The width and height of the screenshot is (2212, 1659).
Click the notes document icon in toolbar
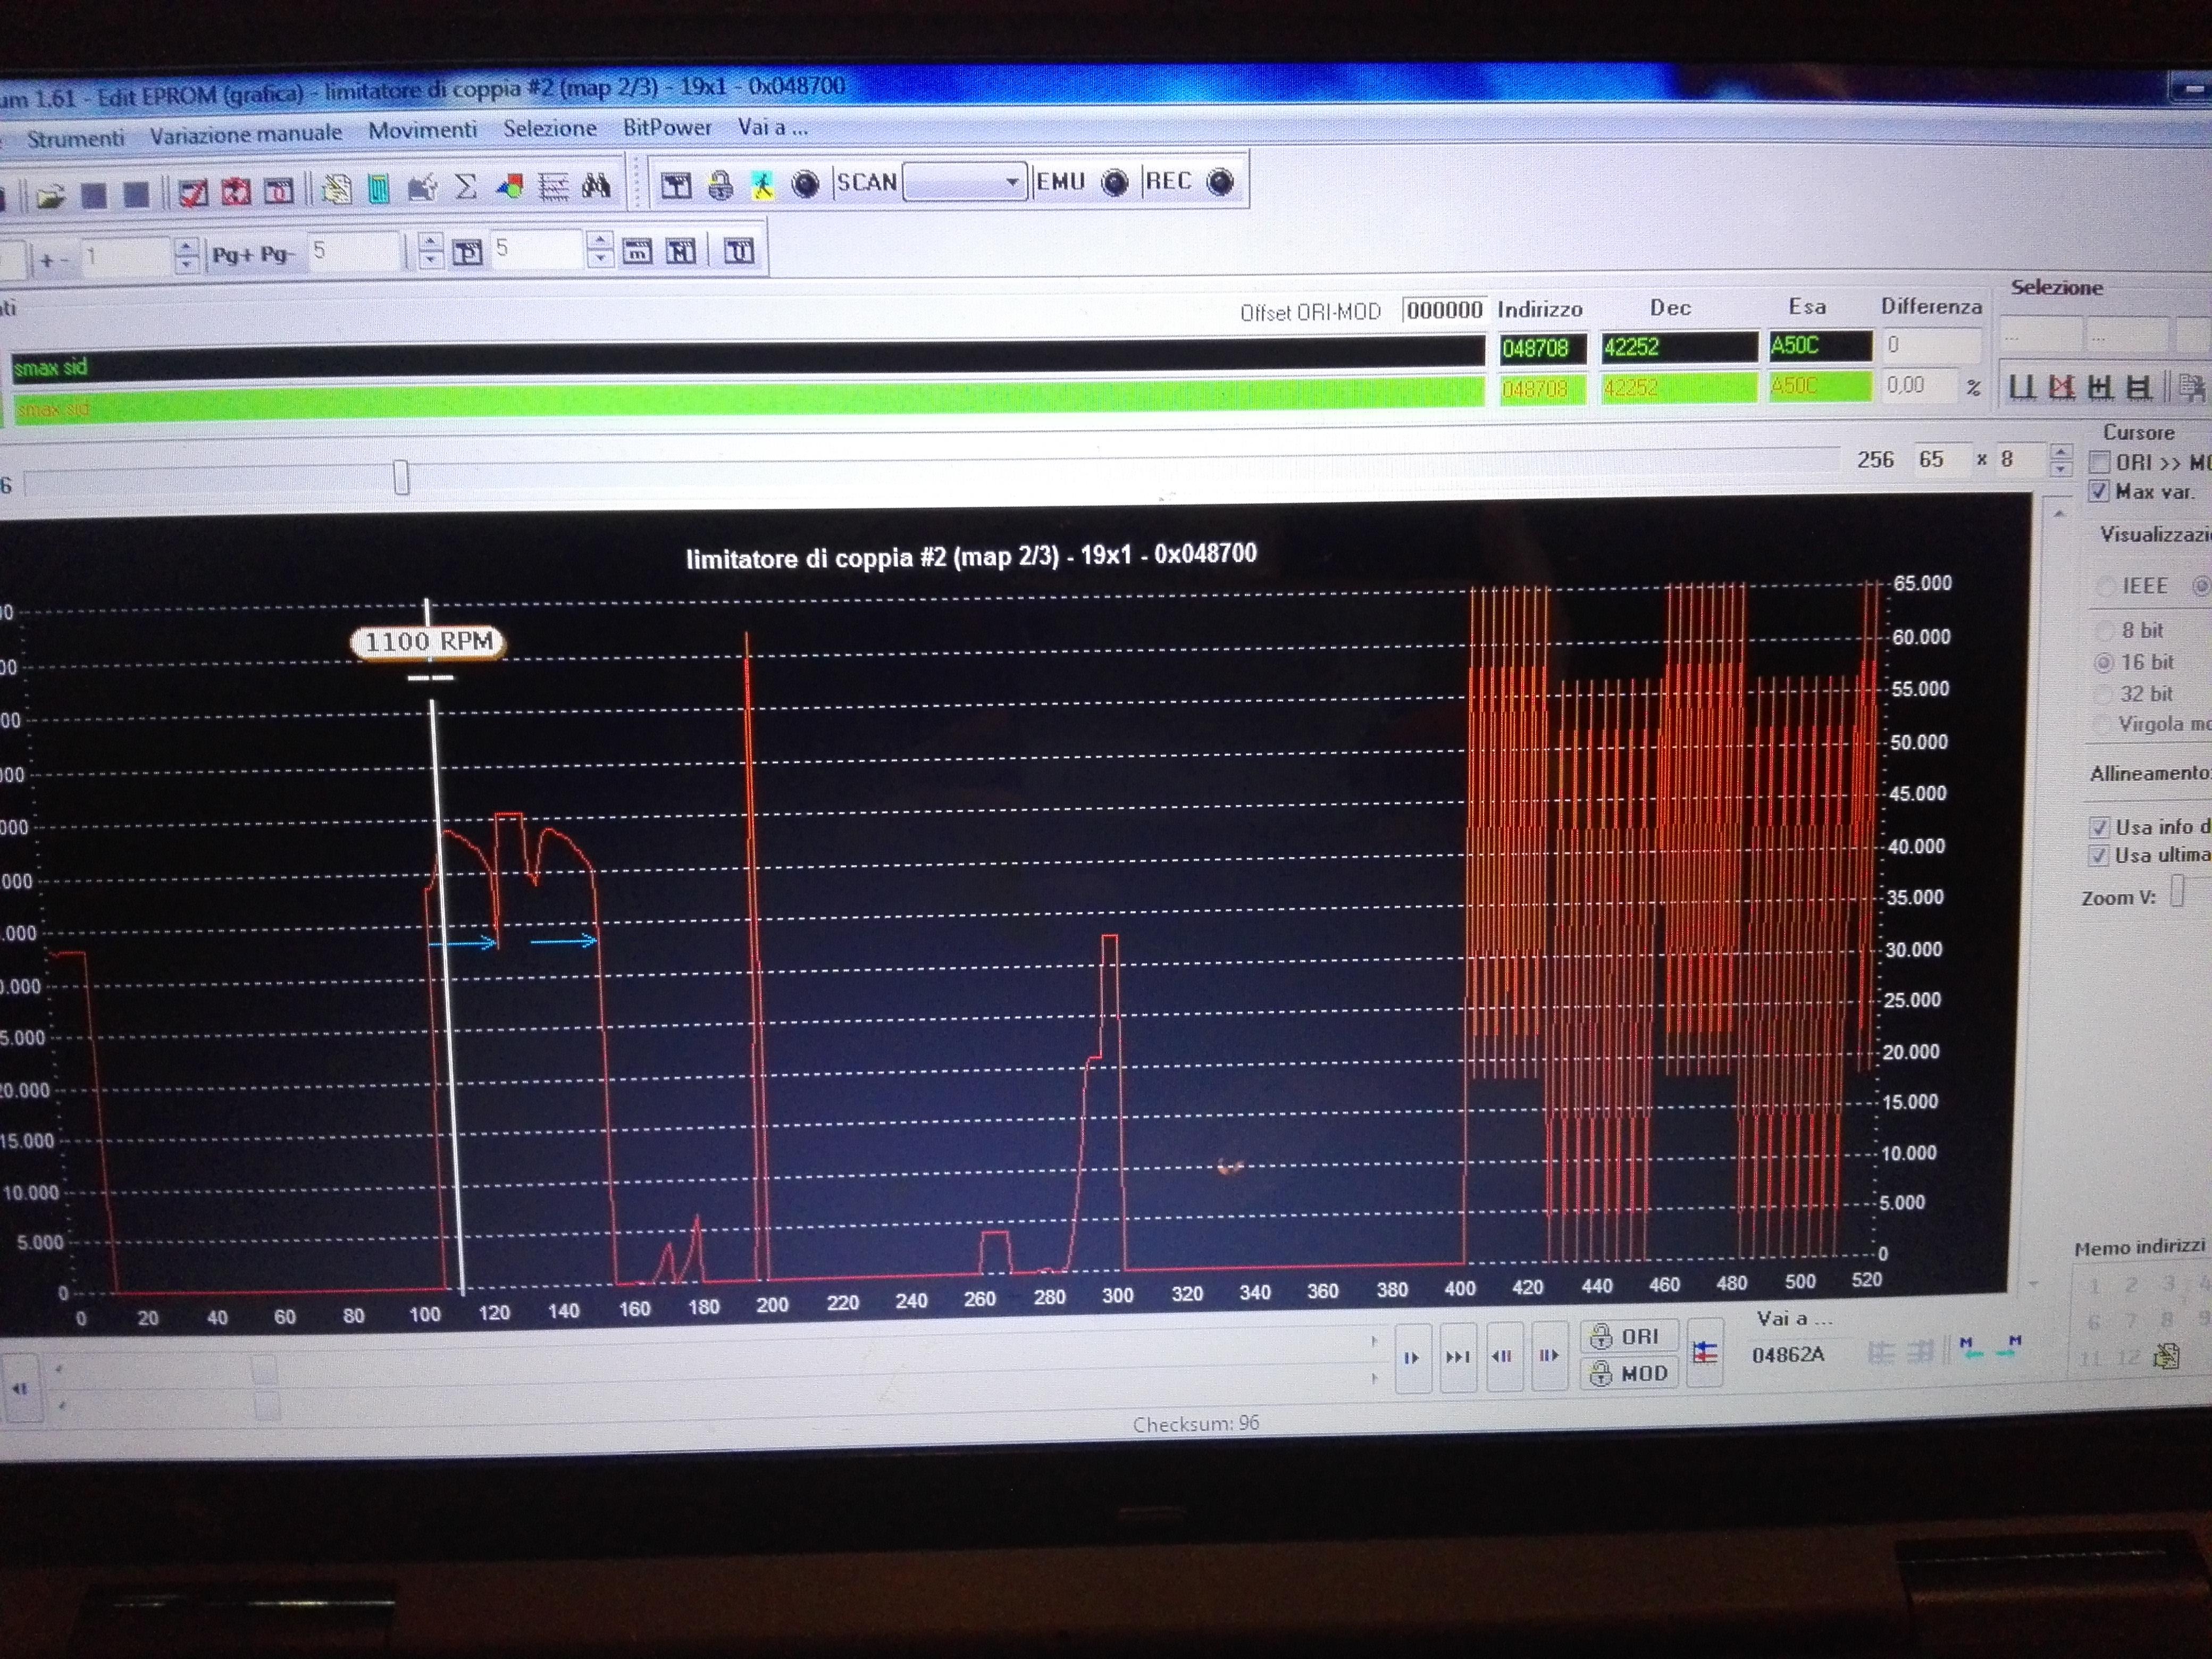337,189
